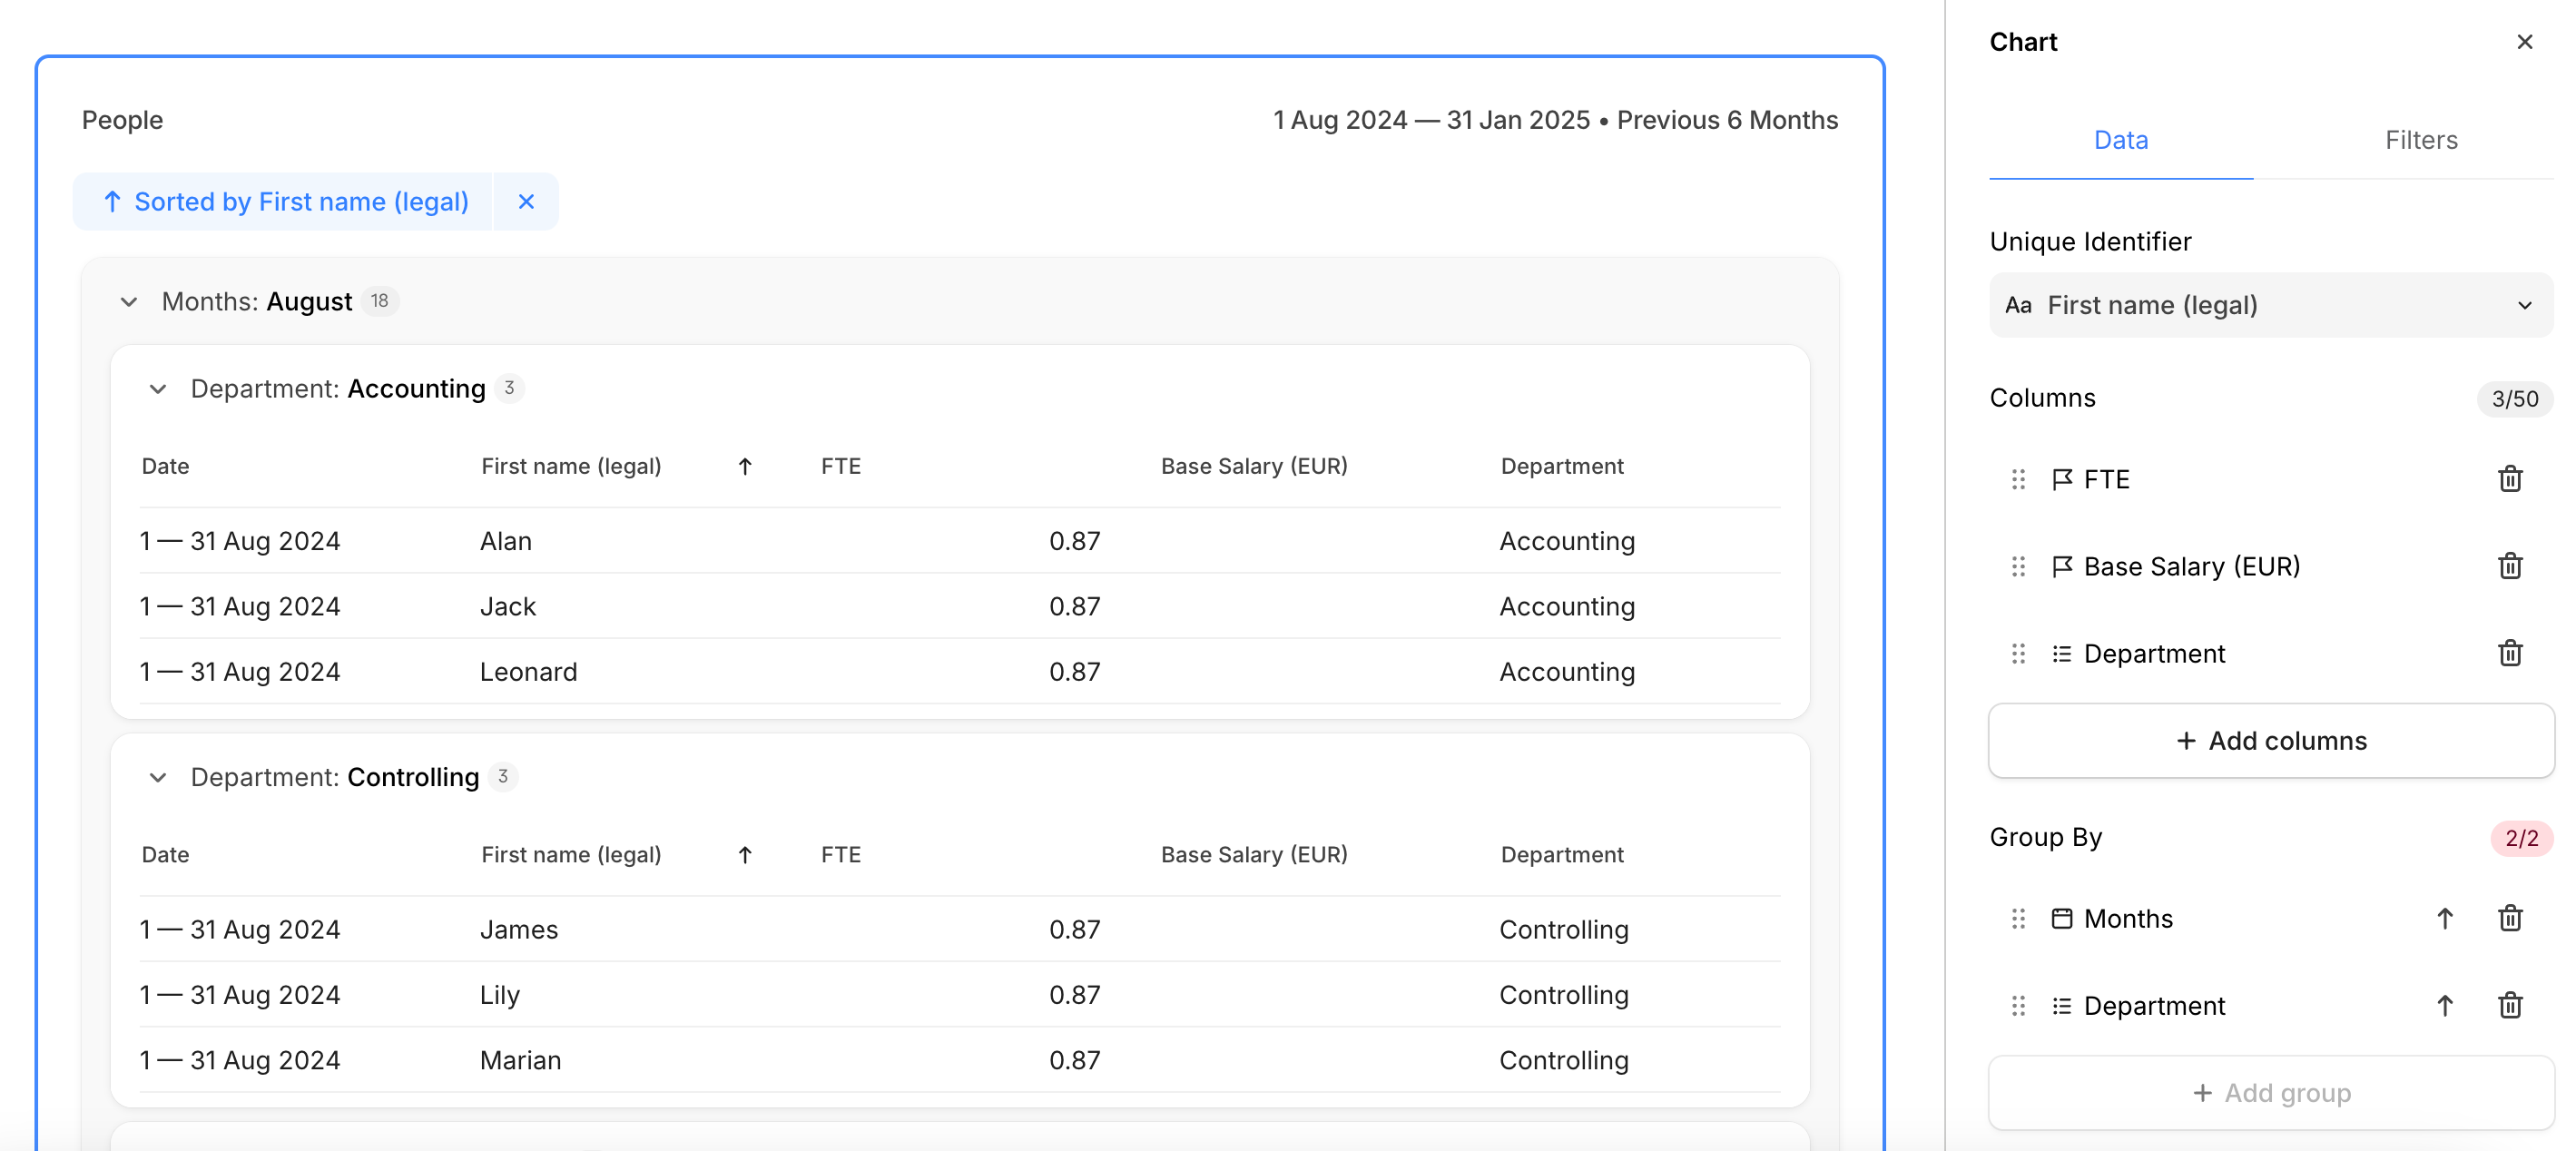Collapse the Controlling department group

click(x=158, y=777)
